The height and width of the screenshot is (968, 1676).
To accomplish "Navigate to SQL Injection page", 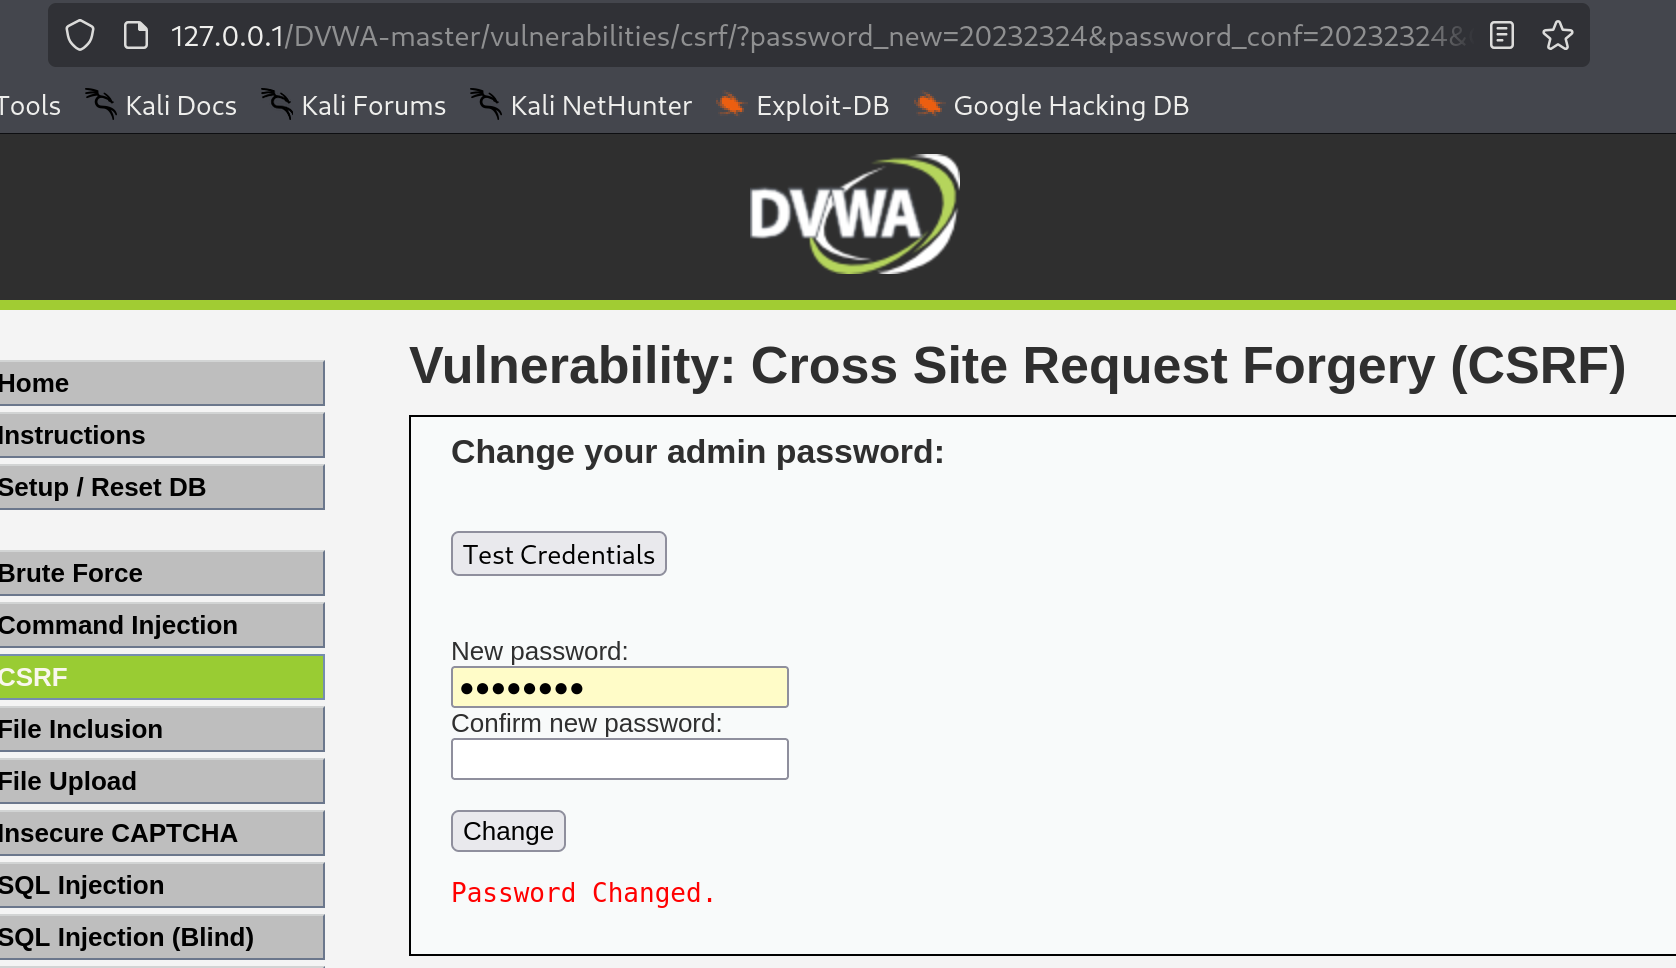I will point(160,885).
